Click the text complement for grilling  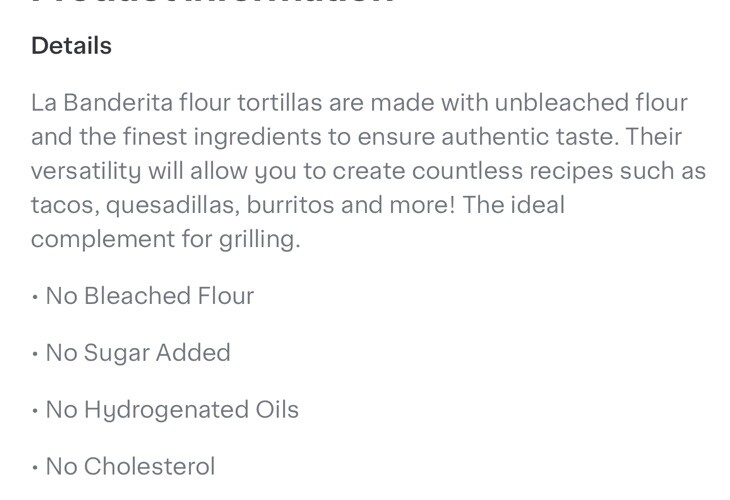coord(165,239)
